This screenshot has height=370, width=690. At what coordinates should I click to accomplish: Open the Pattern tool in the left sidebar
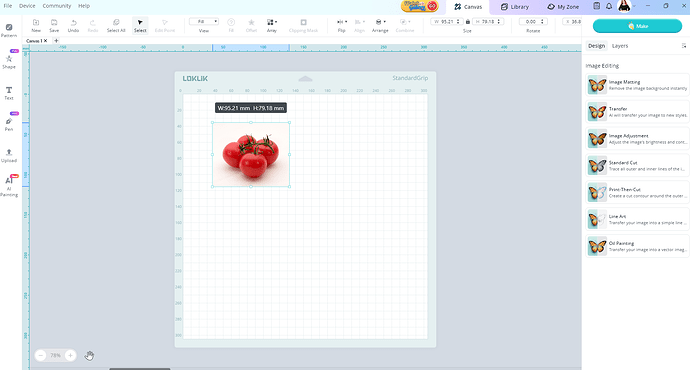pyautogui.click(x=9, y=30)
